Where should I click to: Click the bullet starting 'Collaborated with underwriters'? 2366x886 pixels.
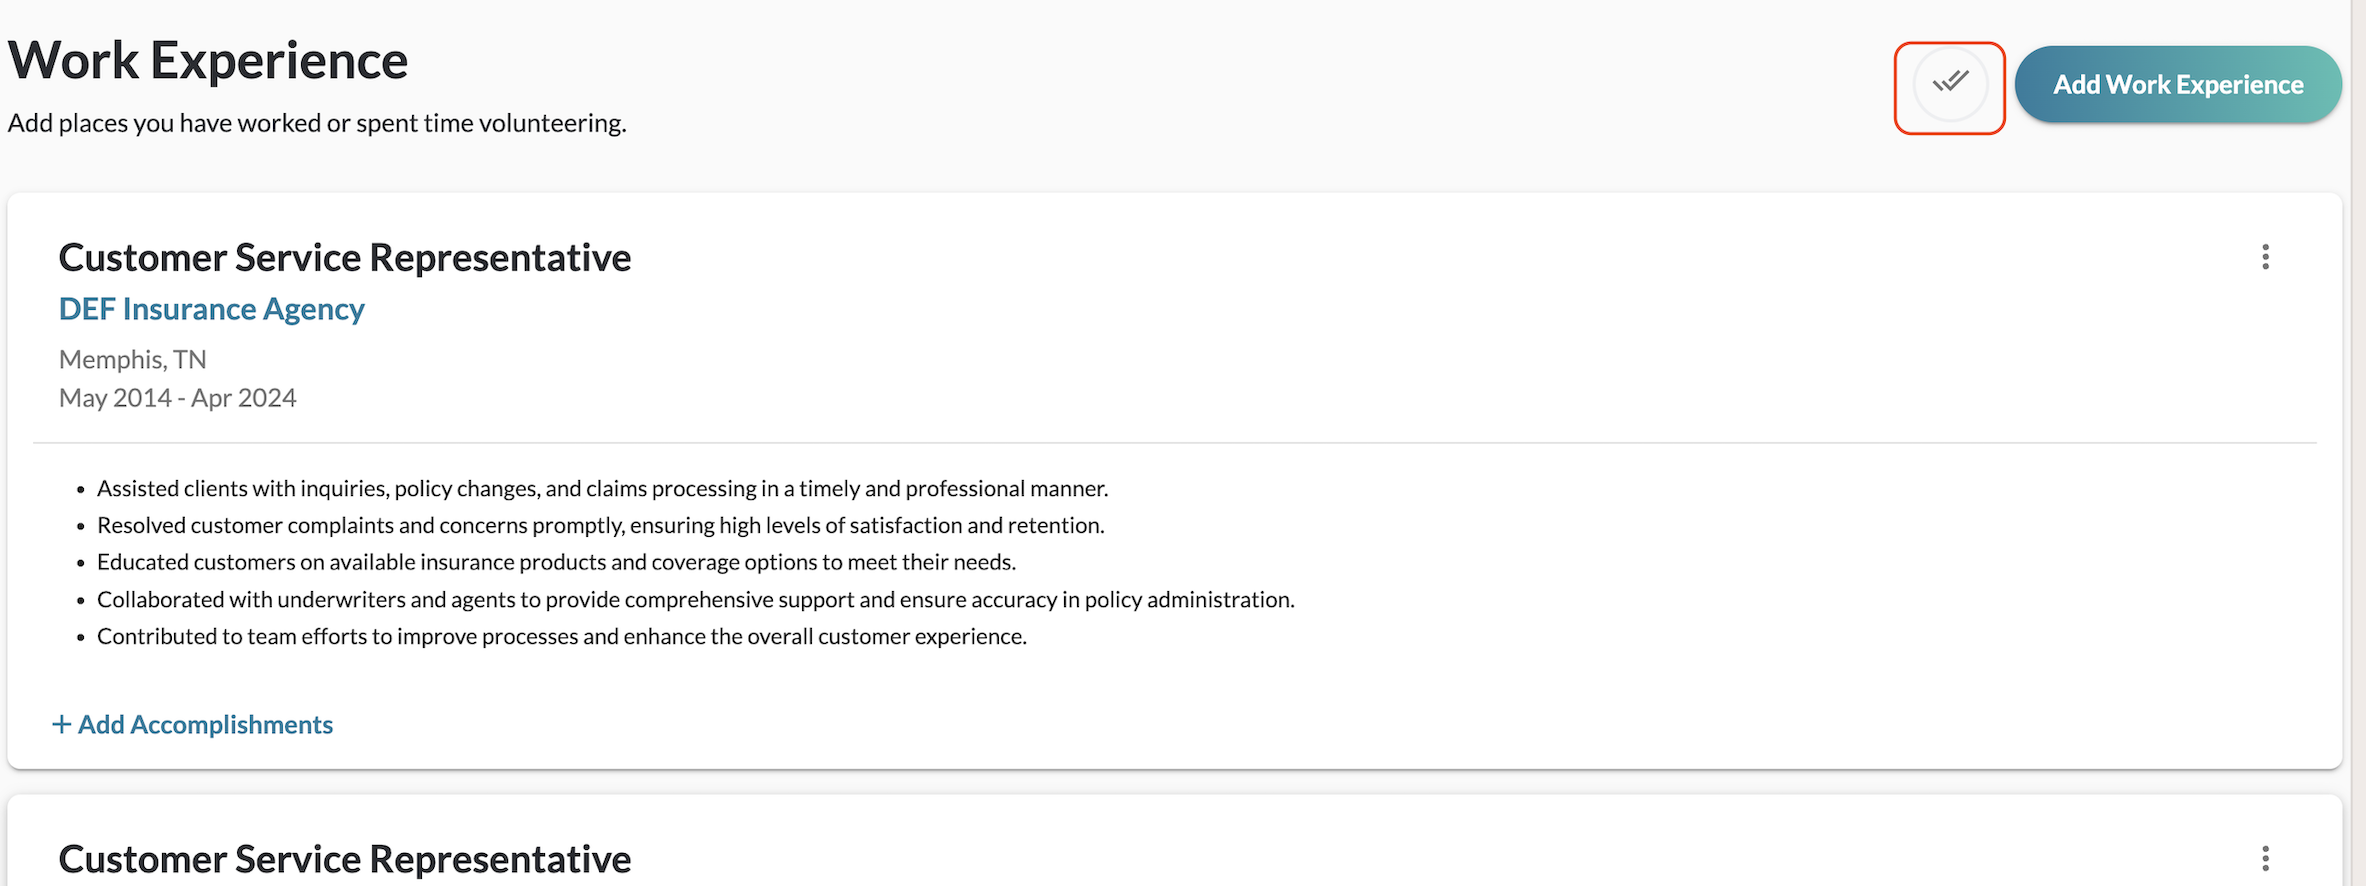point(695,599)
